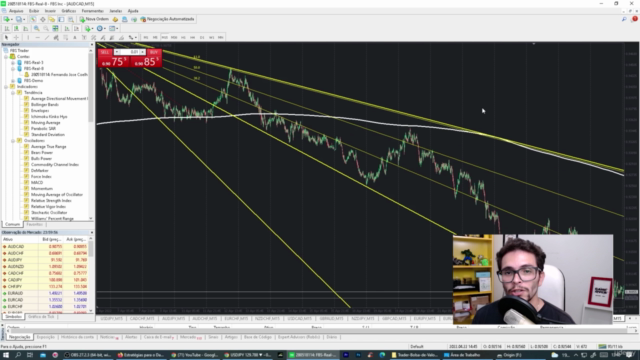This screenshot has height=360, width=640.
Task: Open the Gráficos menu
Action: click(x=69, y=11)
